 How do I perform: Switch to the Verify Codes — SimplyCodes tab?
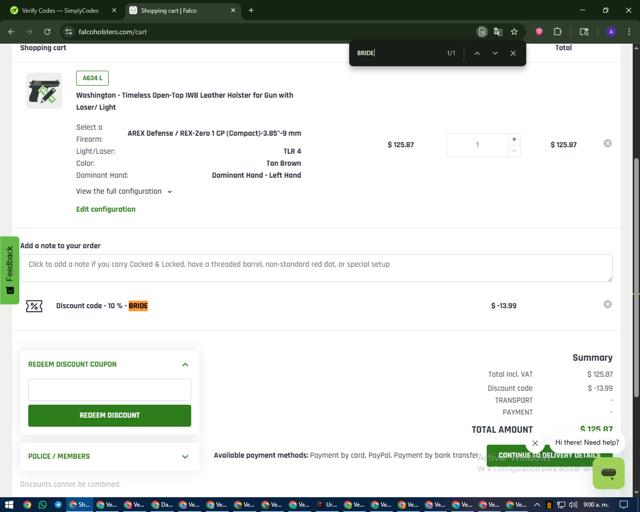[x=60, y=11]
